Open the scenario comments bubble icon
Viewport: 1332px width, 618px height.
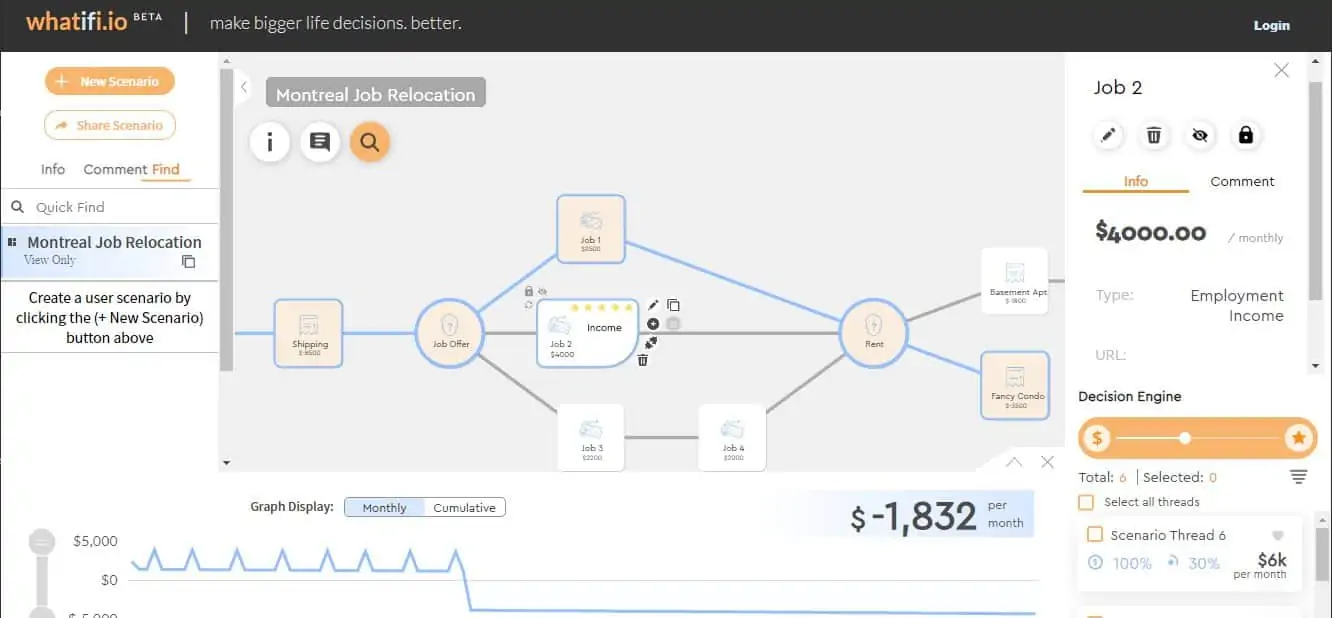pyautogui.click(x=320, y=142)
